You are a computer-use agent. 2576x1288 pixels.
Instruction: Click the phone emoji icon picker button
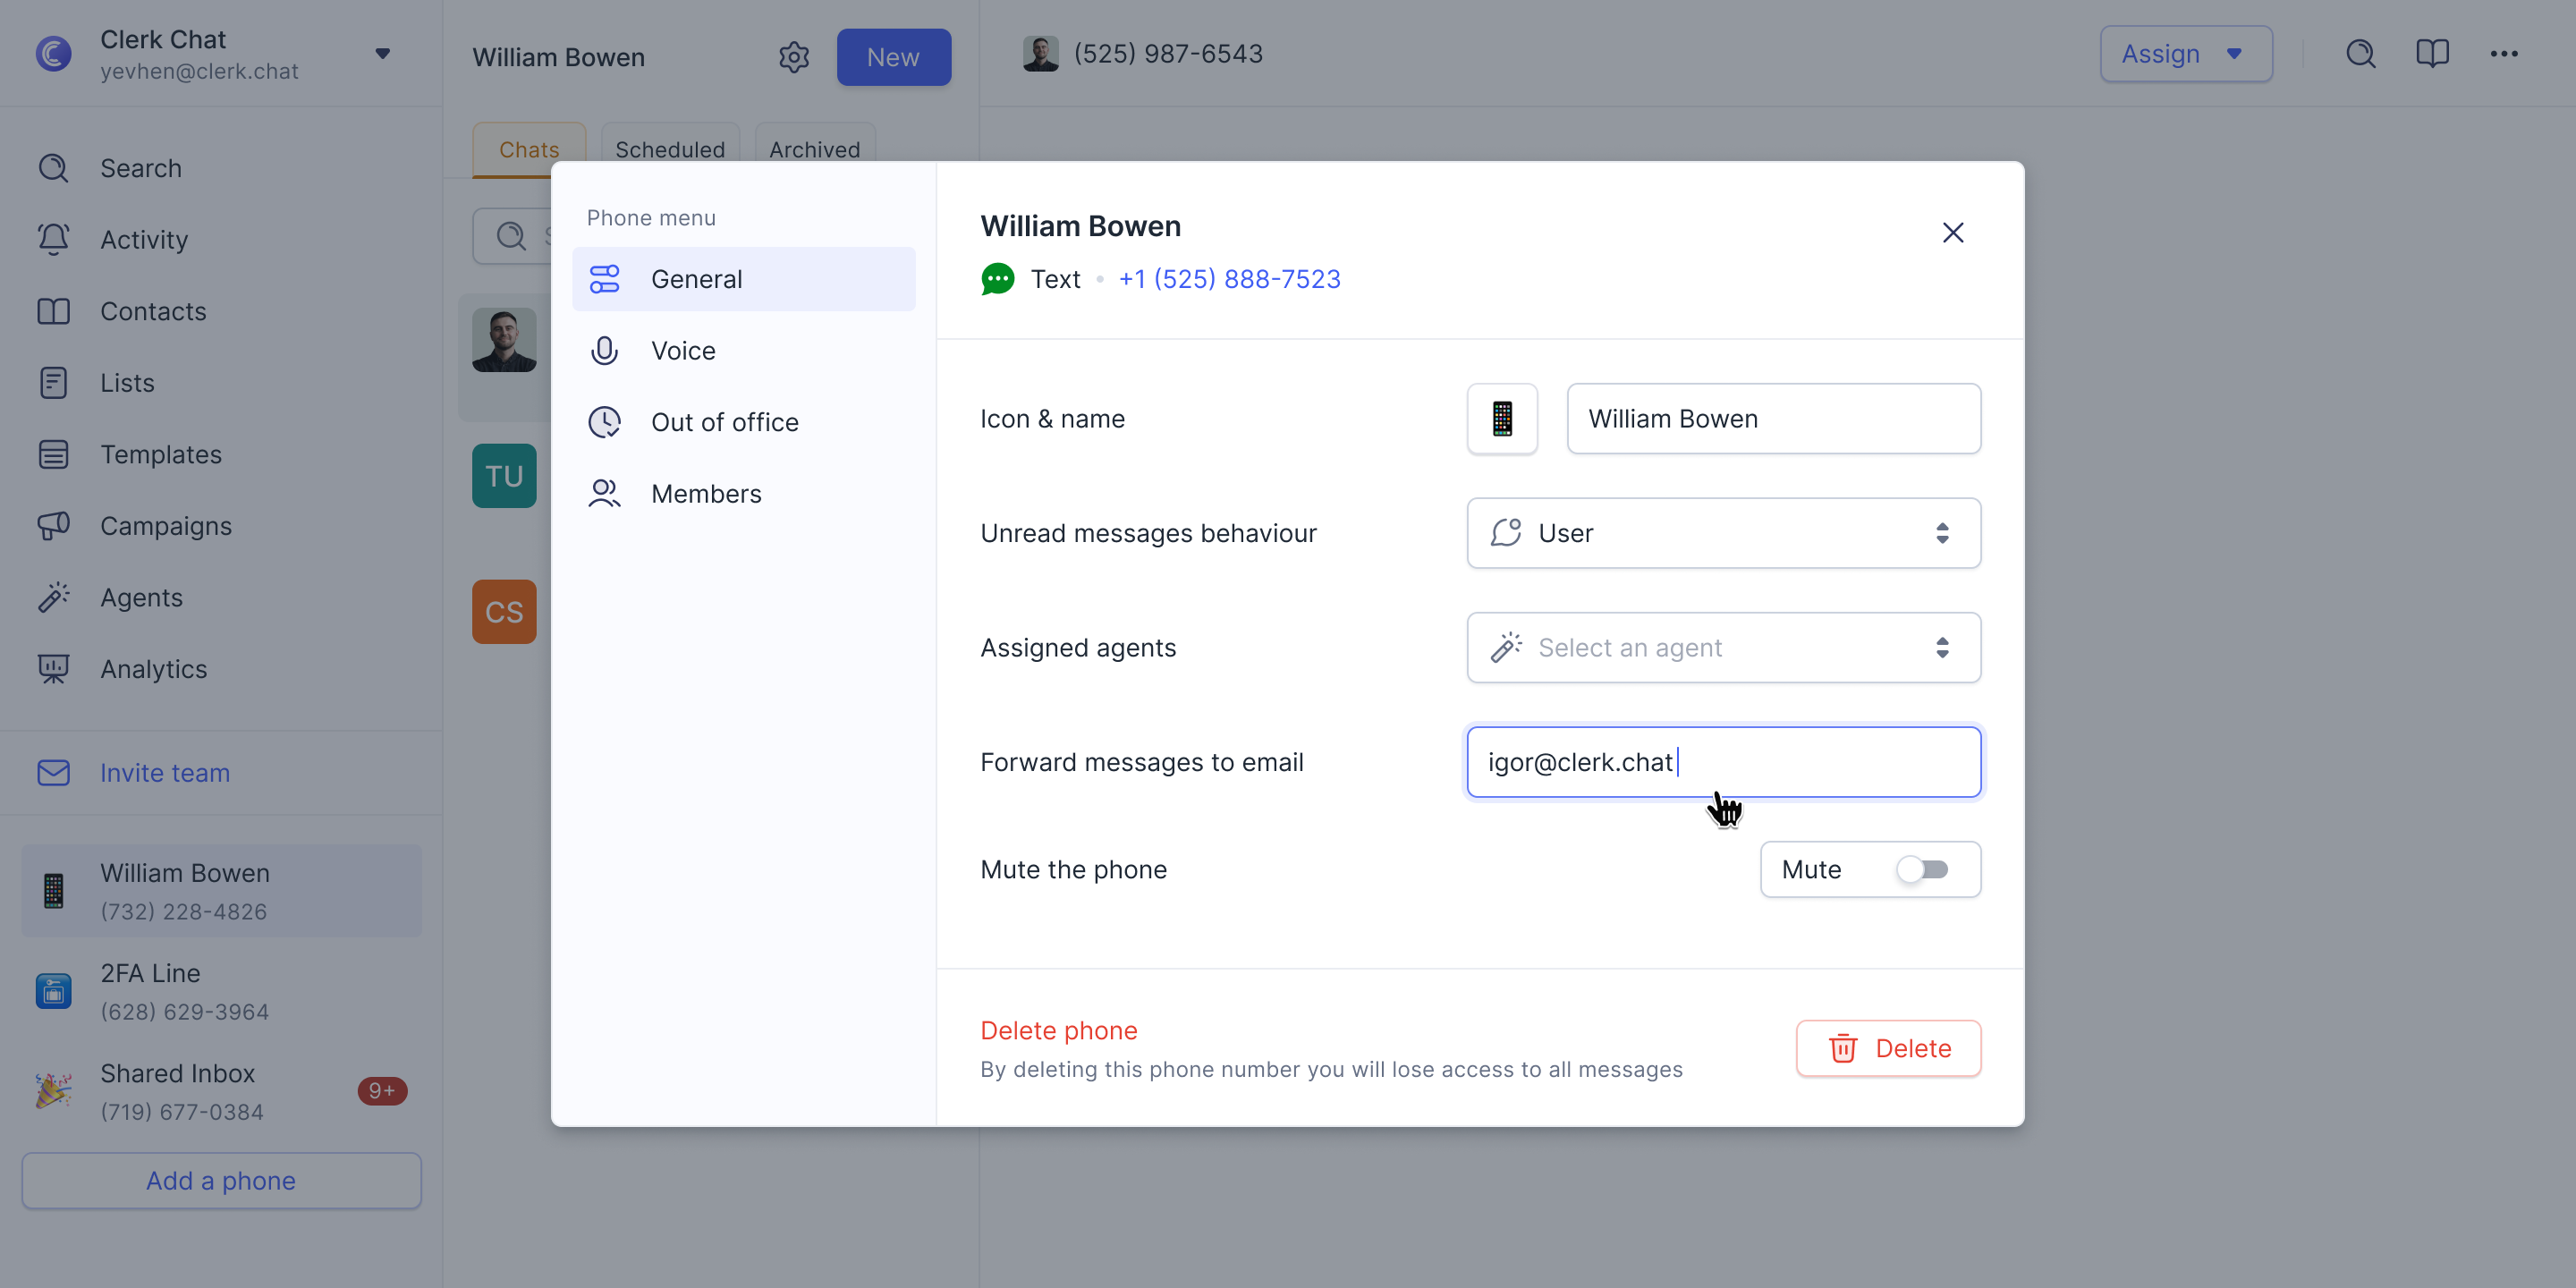pyautogui.click(x=1502, y=419)
